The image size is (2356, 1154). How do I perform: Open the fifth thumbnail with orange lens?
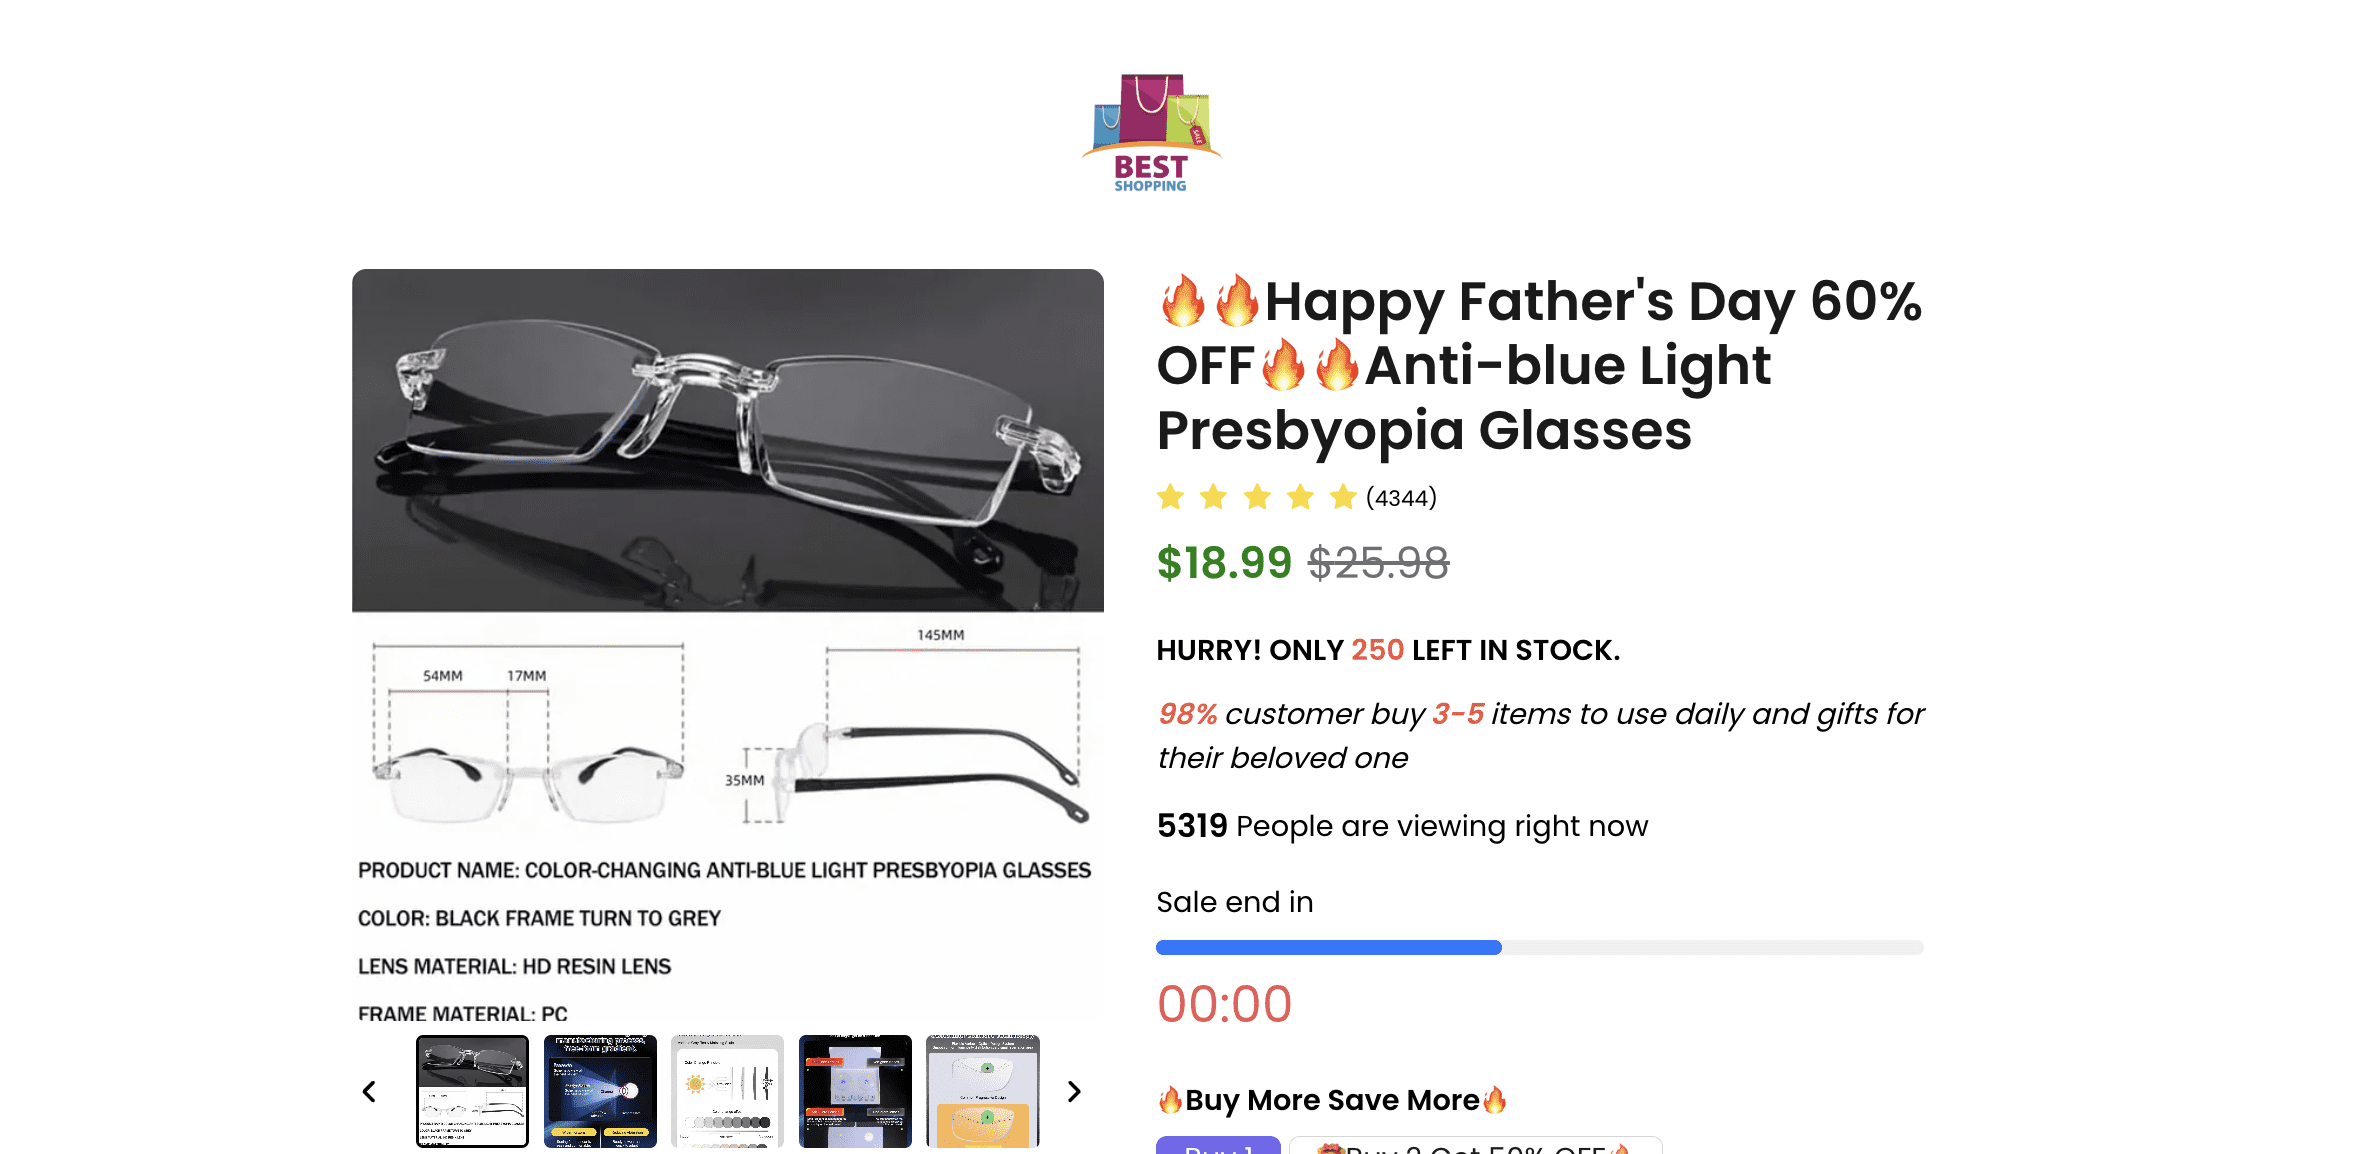pyautogui.click(x=983, y=1091)
